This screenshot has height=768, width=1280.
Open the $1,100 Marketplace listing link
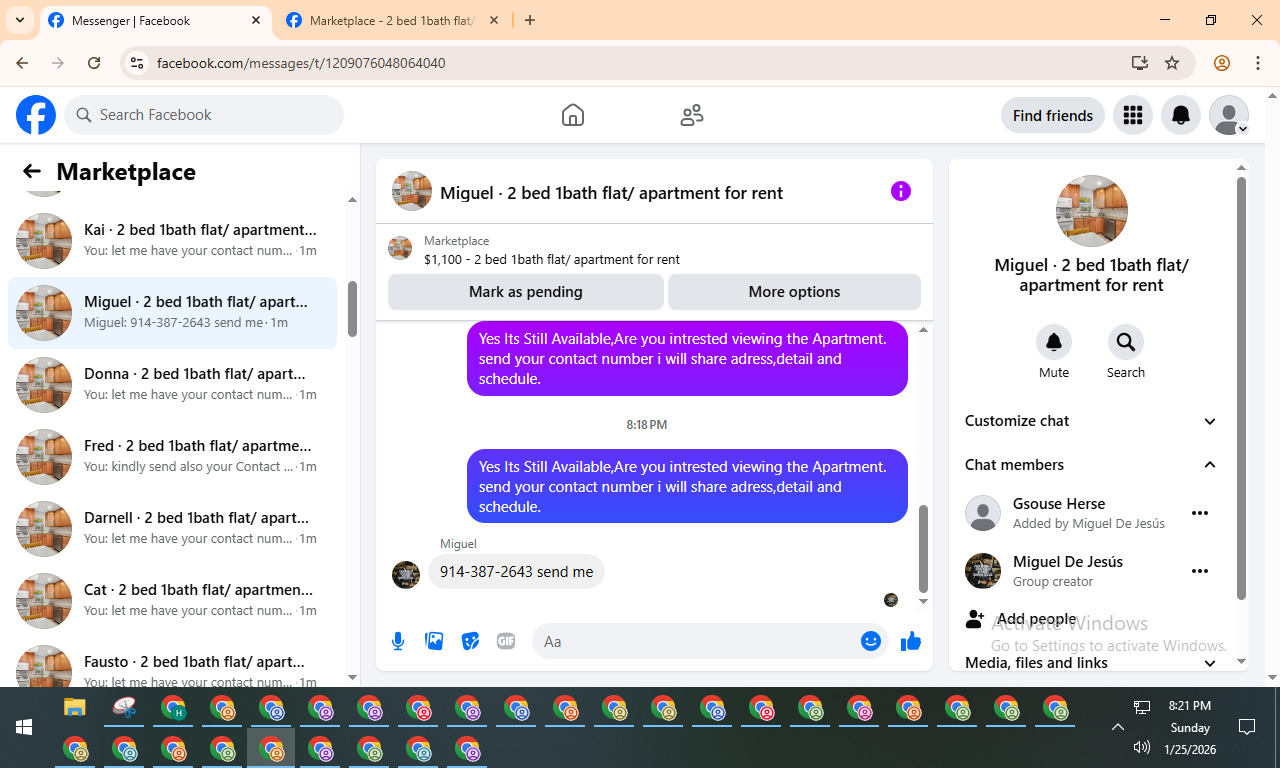pyautogui.click(x=552, y=259)
